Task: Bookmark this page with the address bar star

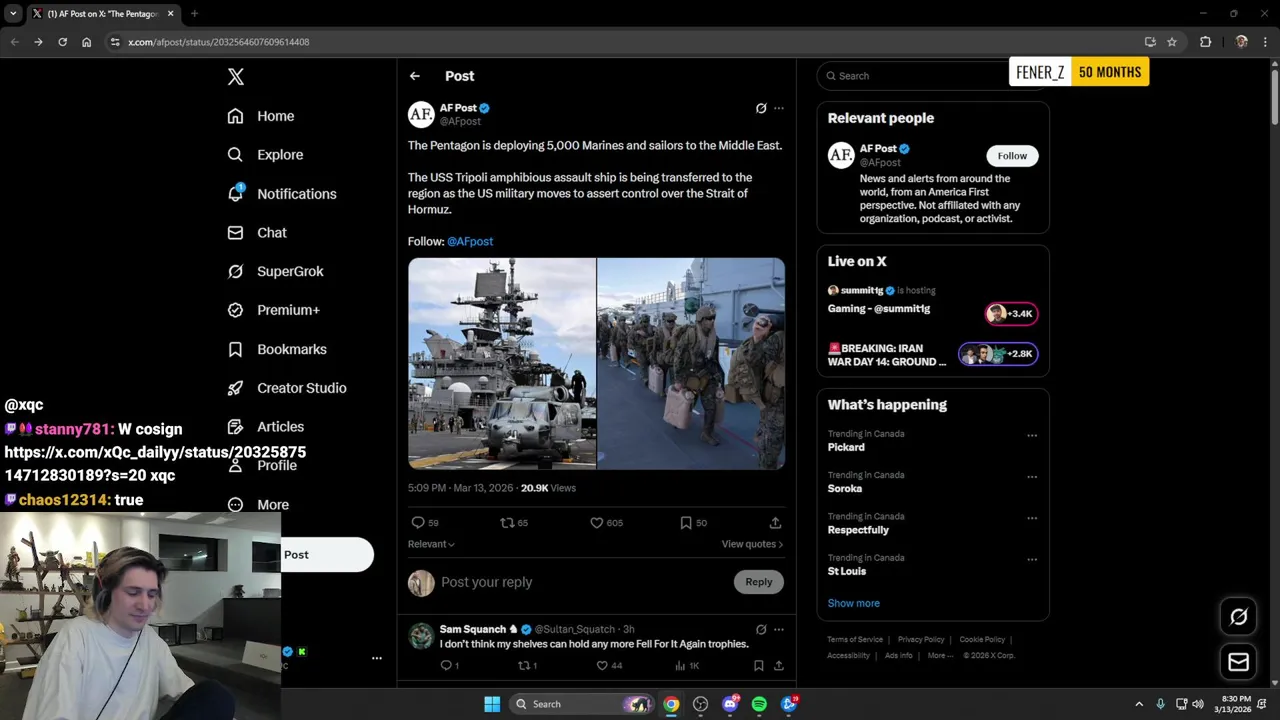Action: point(1172,42)
